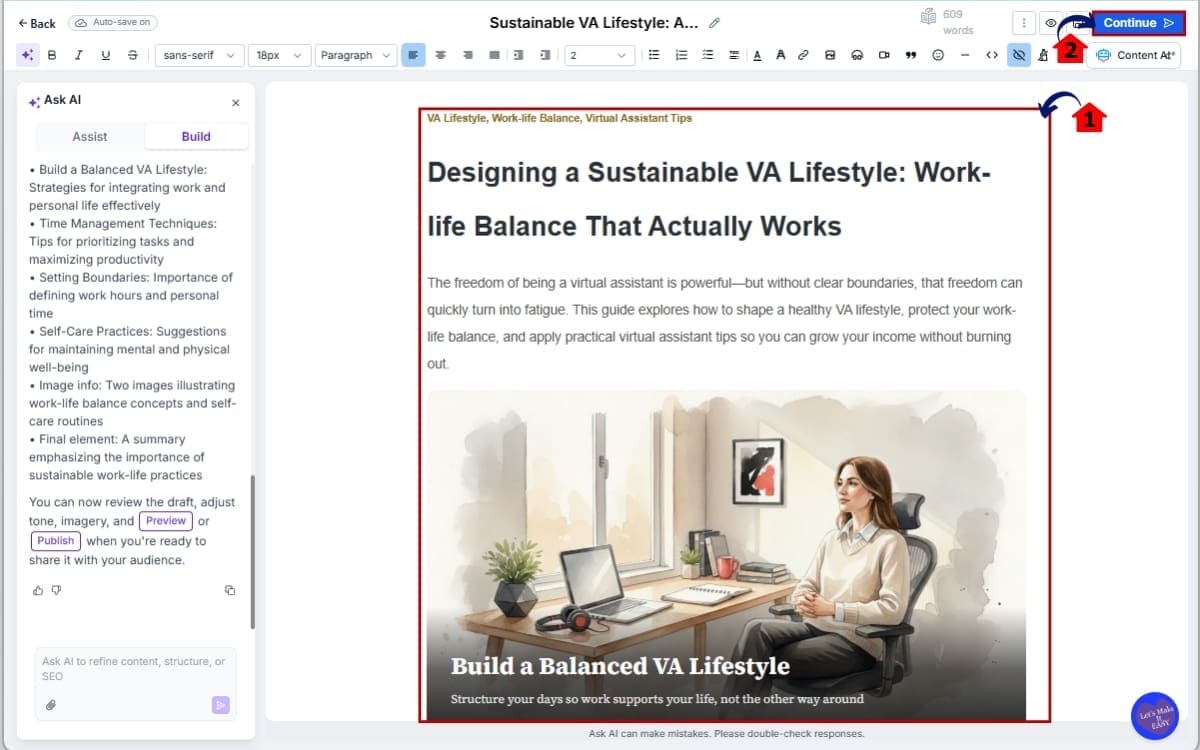1200x750 pixels.
Task: Open the code view
Action: click(992, 55)
